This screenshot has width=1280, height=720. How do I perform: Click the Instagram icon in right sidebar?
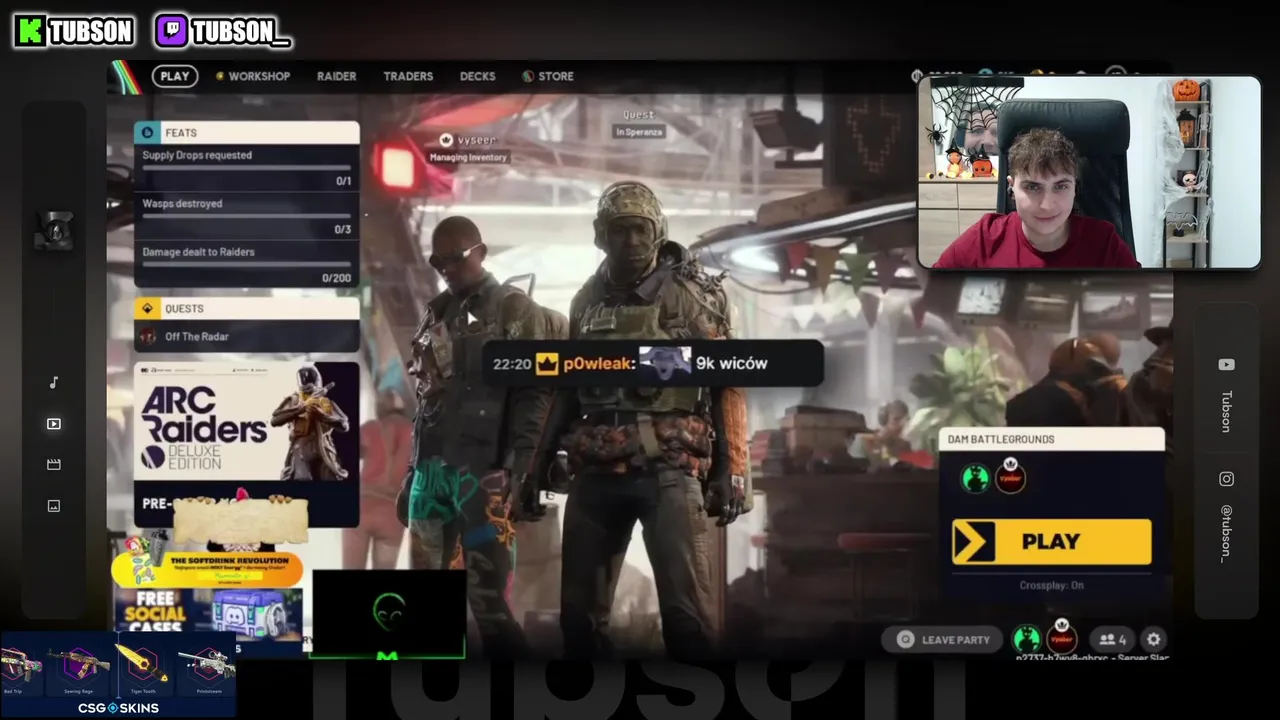coord(1226,479)
